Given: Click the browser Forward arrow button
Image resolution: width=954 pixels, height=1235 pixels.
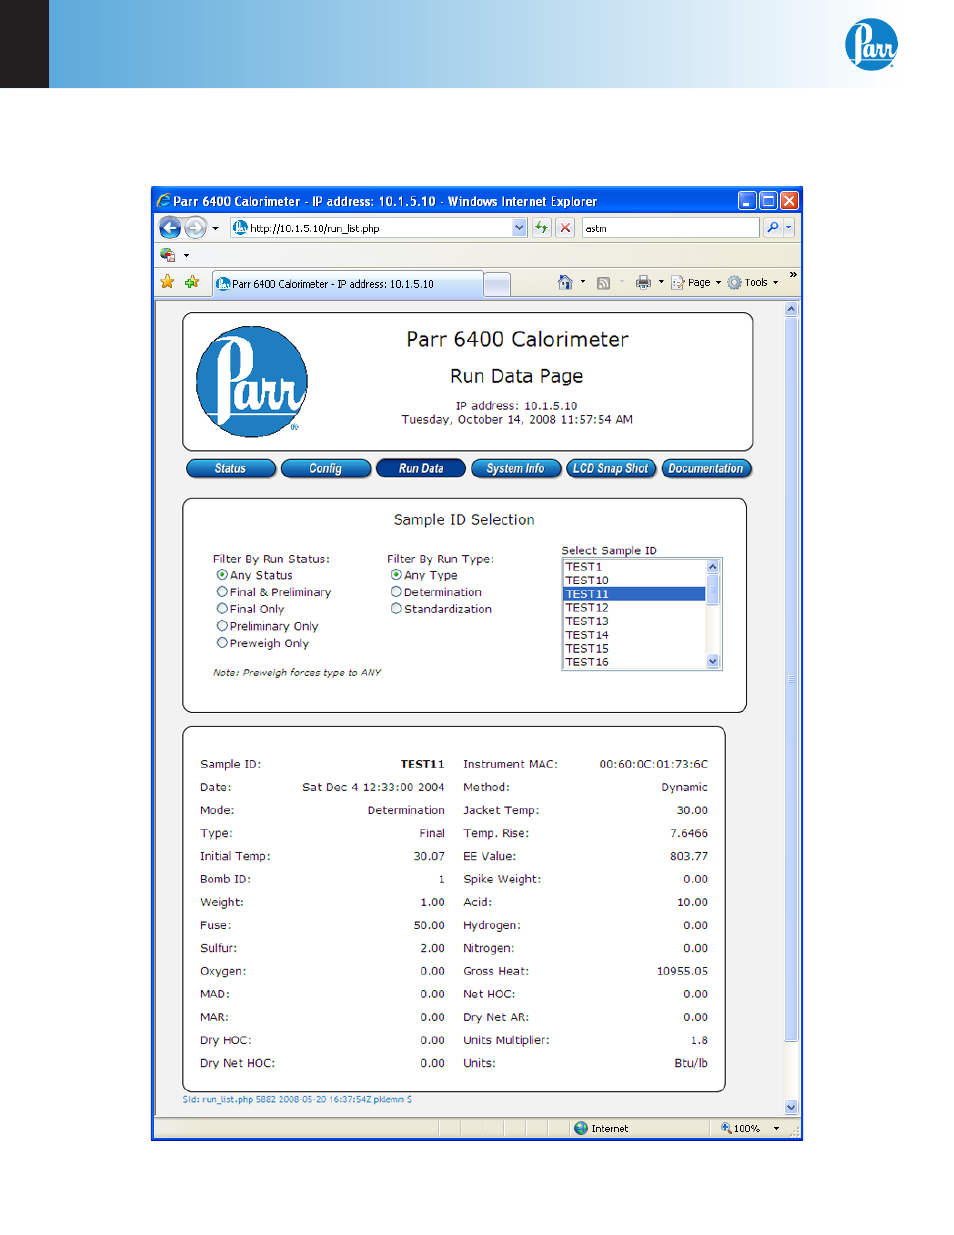Looking at the screenshot, I should (196, 228).
